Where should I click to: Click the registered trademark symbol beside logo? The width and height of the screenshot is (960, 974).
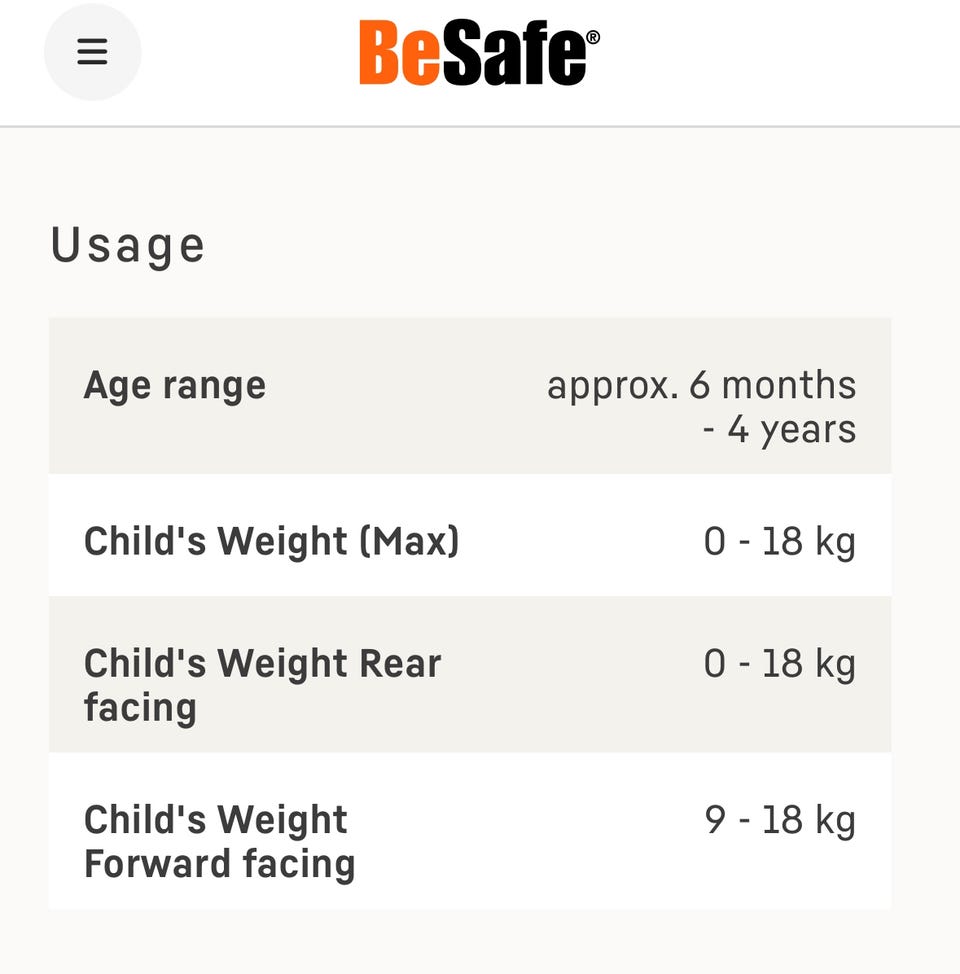[593, 37]
